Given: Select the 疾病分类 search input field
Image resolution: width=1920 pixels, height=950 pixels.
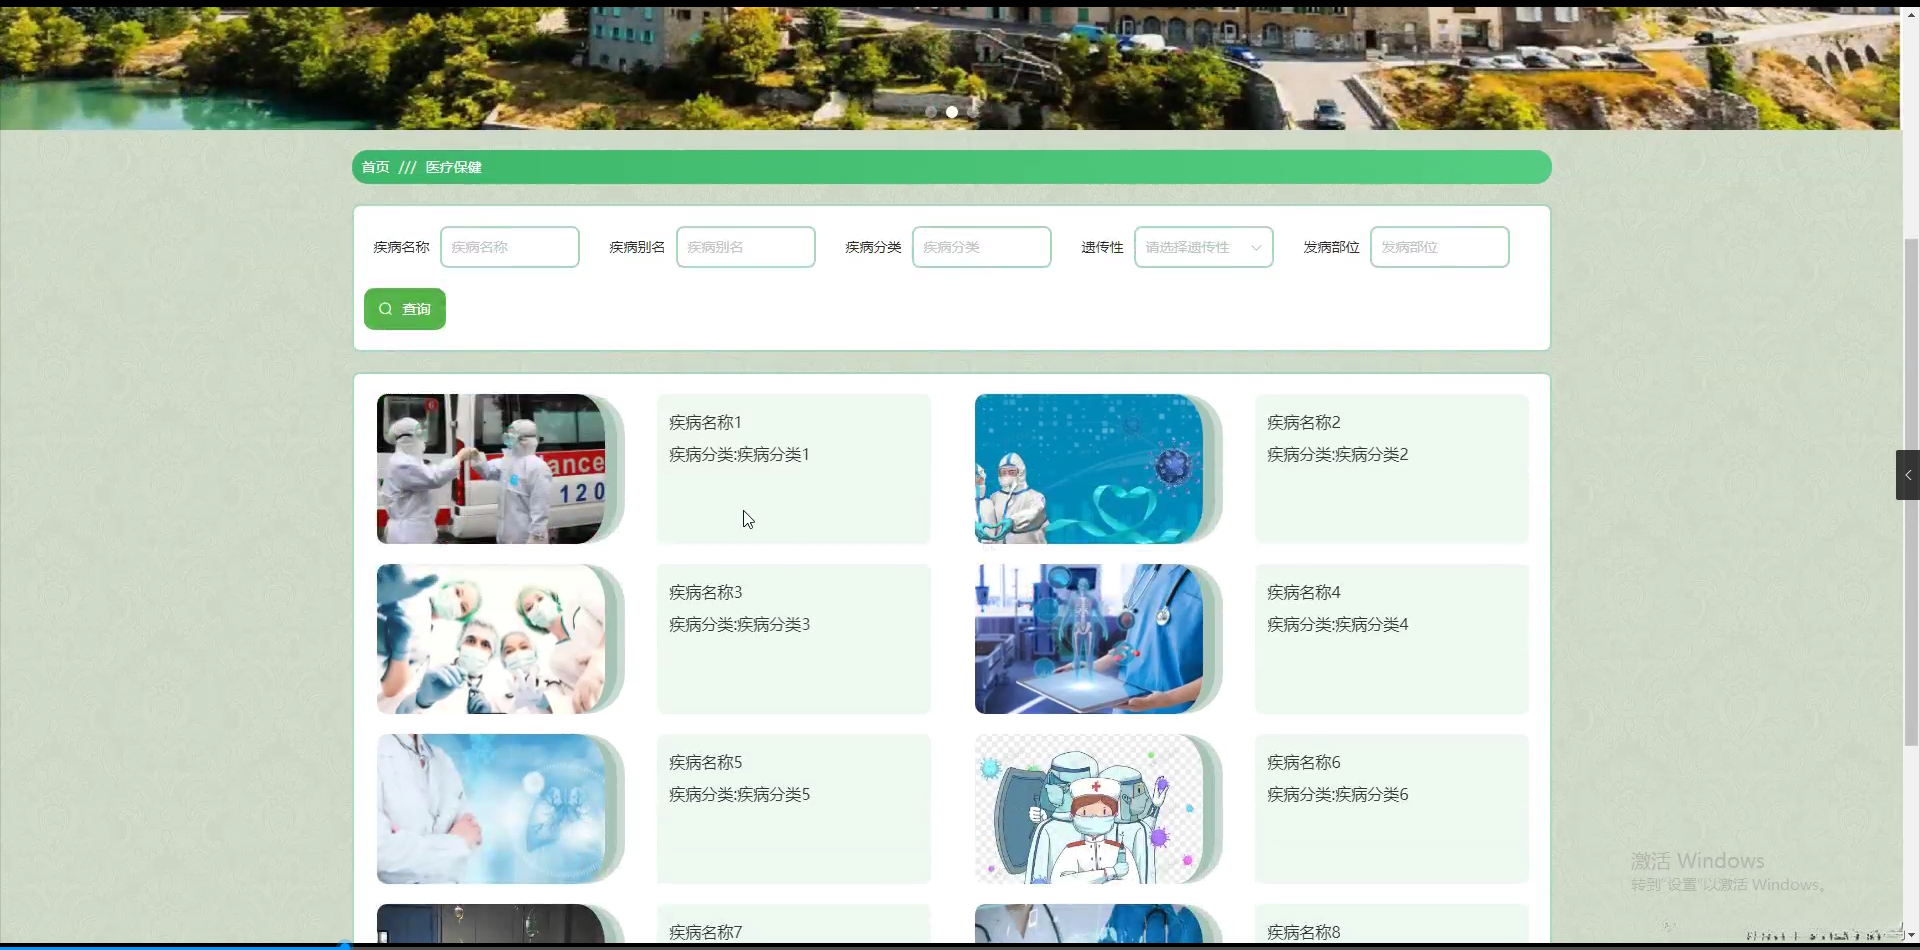Looking at the screenshot, I should pos(982,247).
